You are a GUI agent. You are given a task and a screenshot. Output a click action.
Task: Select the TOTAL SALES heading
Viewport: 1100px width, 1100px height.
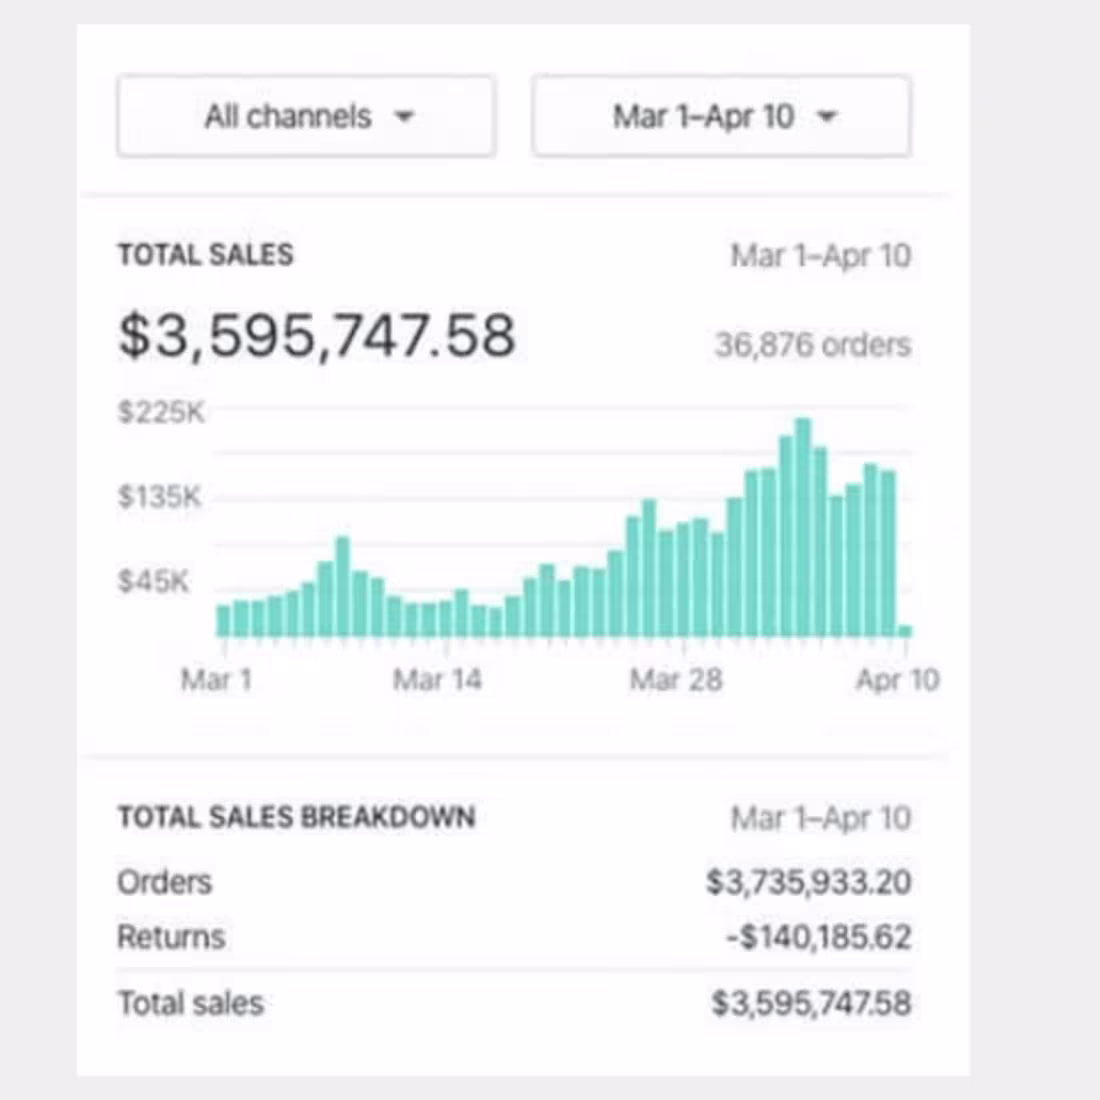point(205,255)
